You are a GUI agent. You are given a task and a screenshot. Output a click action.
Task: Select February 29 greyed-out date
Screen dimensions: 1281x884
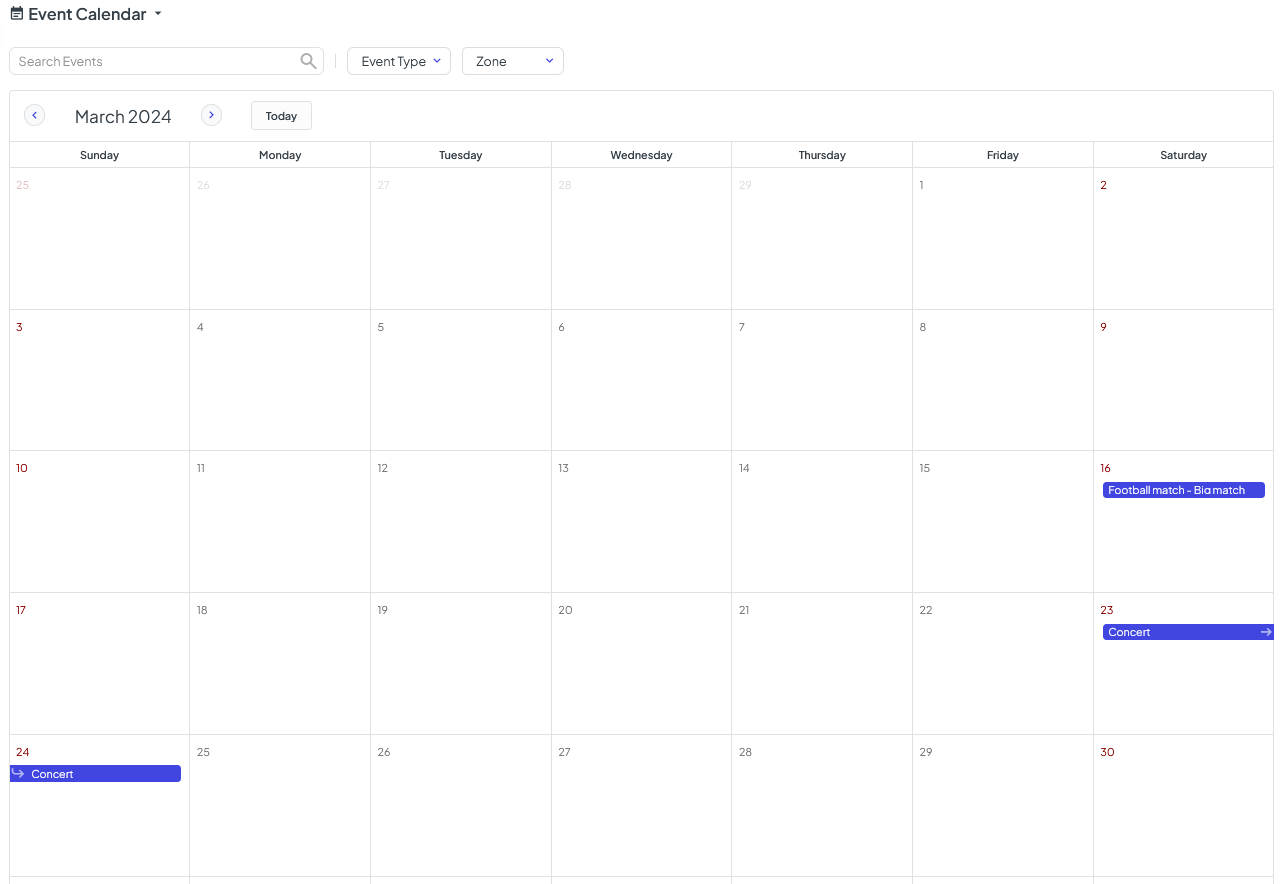(745, 185)
